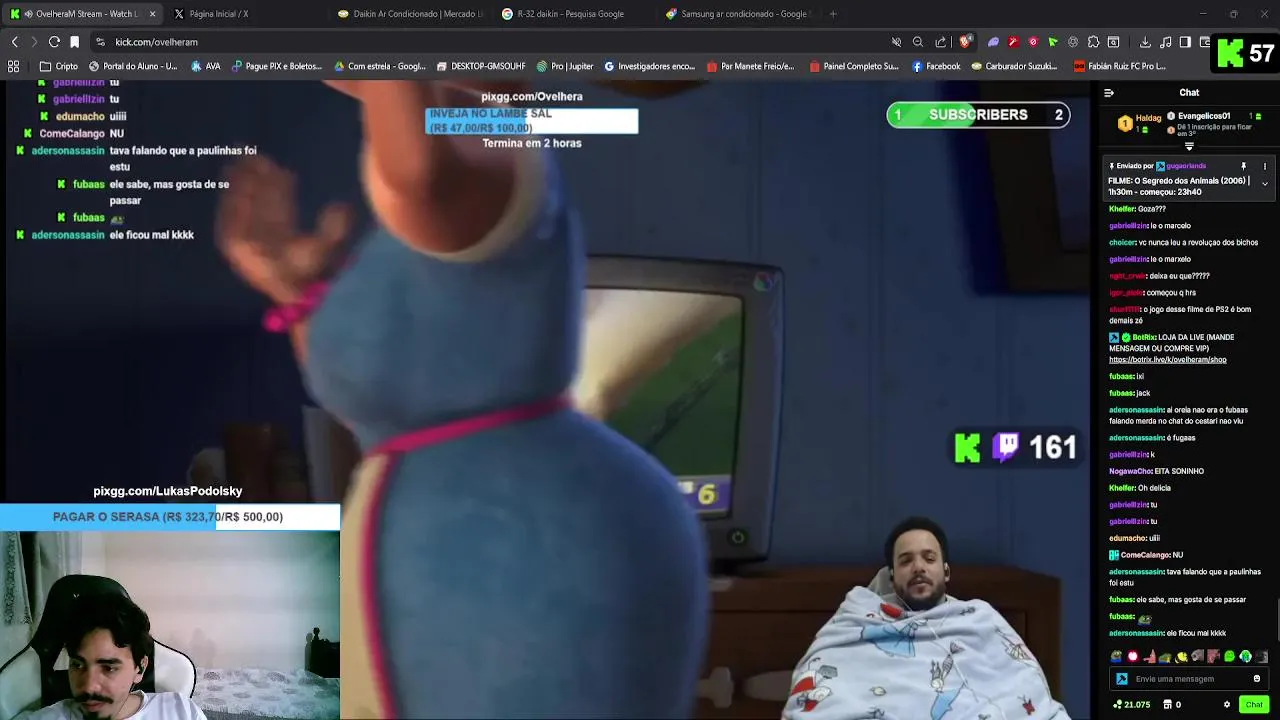Collapse the chat panel with the arrow-lines icon

pyautogui.click(x=1108, y=93)
